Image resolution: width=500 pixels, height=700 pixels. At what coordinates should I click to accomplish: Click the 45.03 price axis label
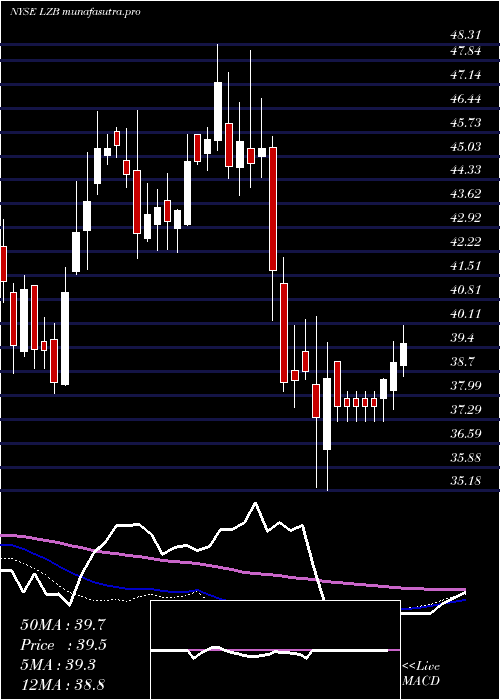pyautogui.click(x=466, y=146)
